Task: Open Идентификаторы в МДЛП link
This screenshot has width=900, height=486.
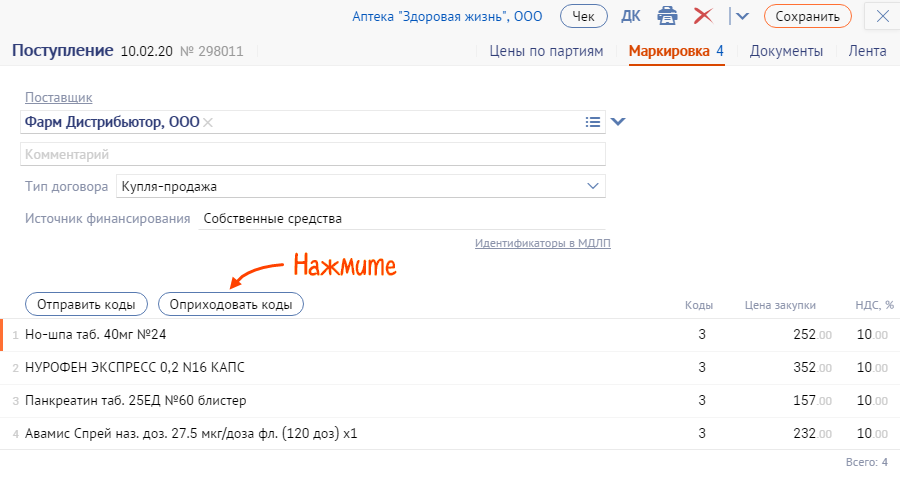Action: click(542, 243)
